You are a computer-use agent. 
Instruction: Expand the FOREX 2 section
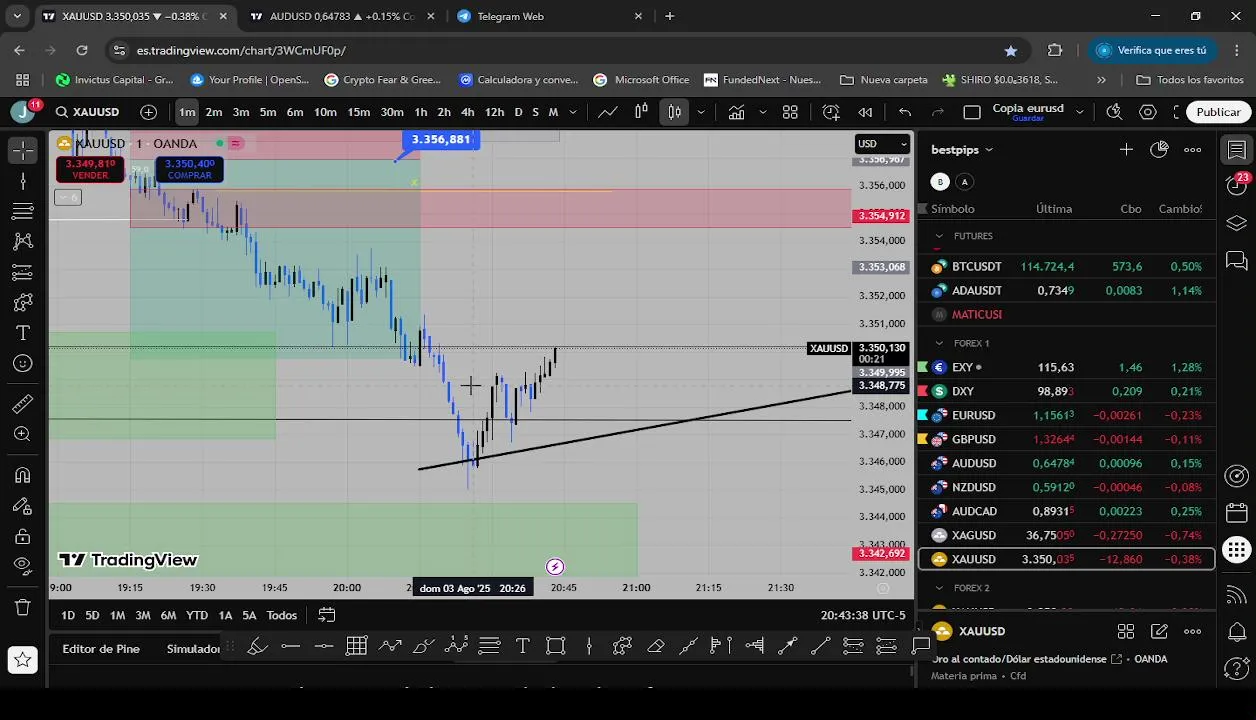coord(938,588)
